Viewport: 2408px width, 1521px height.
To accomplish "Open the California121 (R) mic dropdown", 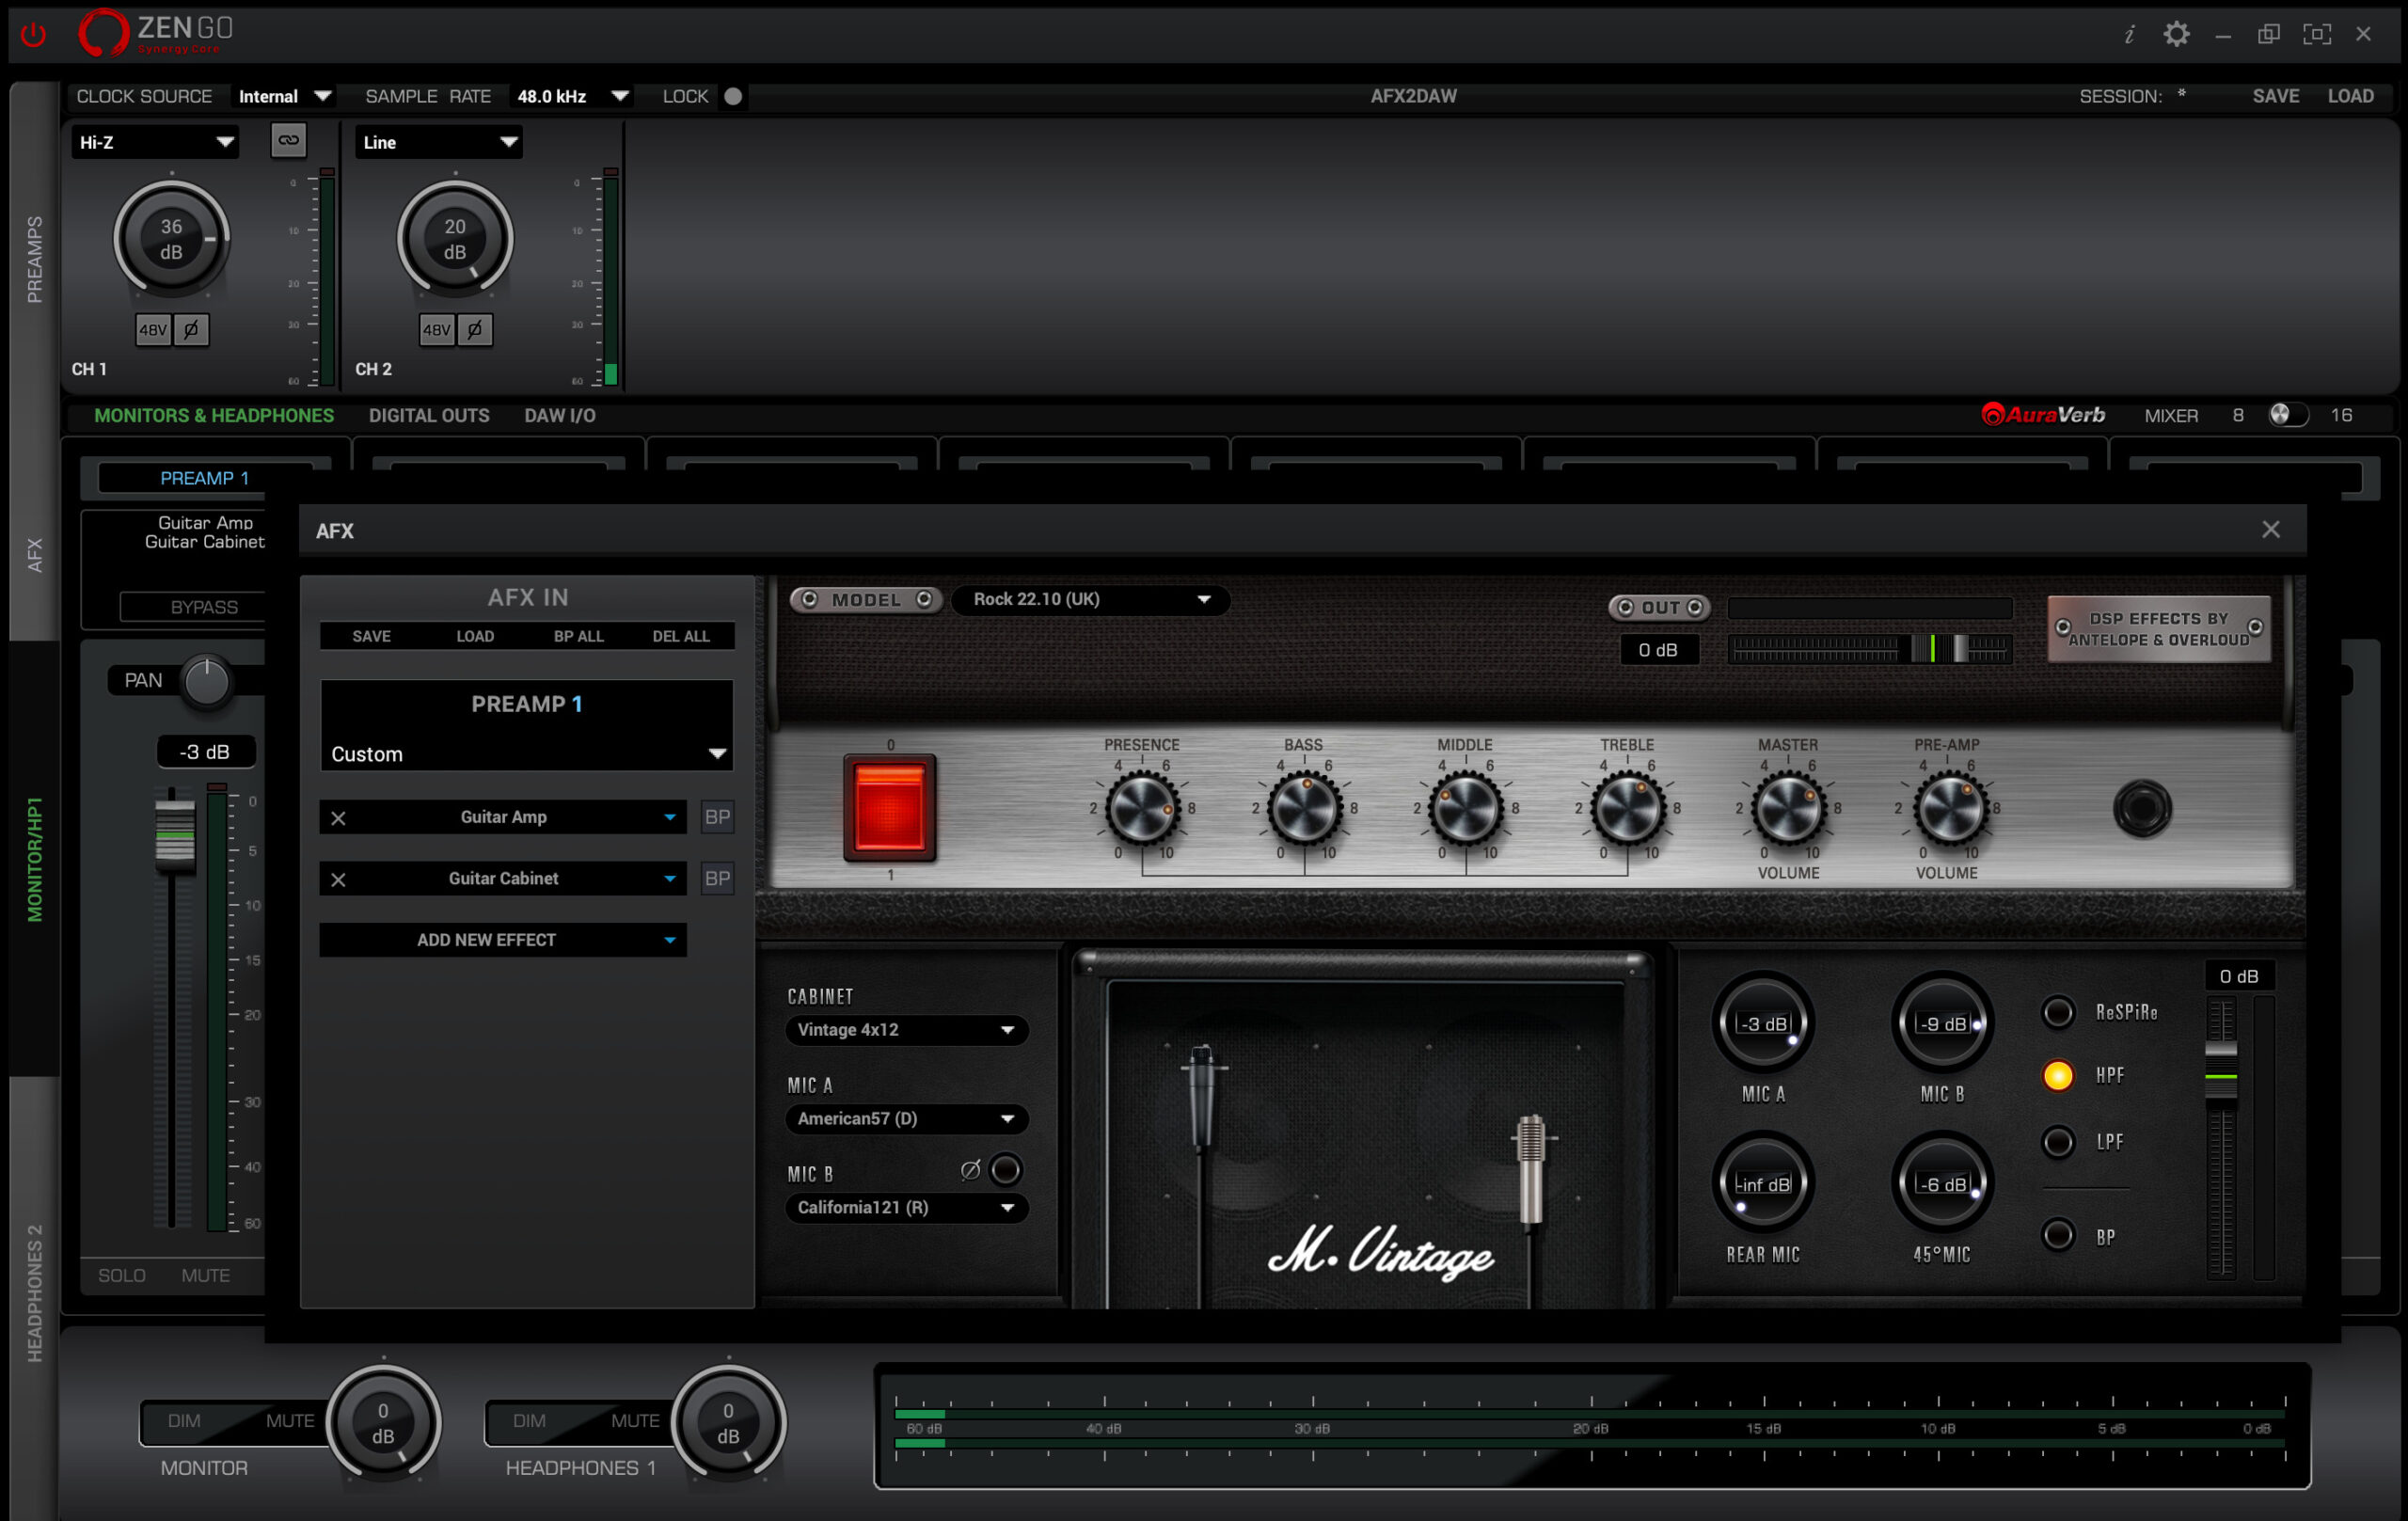I will pos(906,1208).
